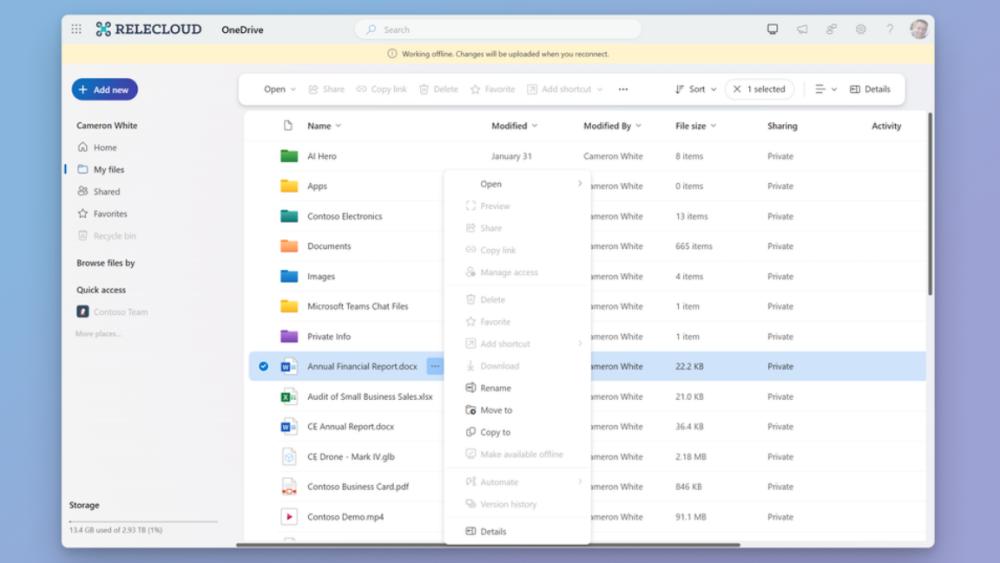Click the monitor icon in the header

click(772, 29)
